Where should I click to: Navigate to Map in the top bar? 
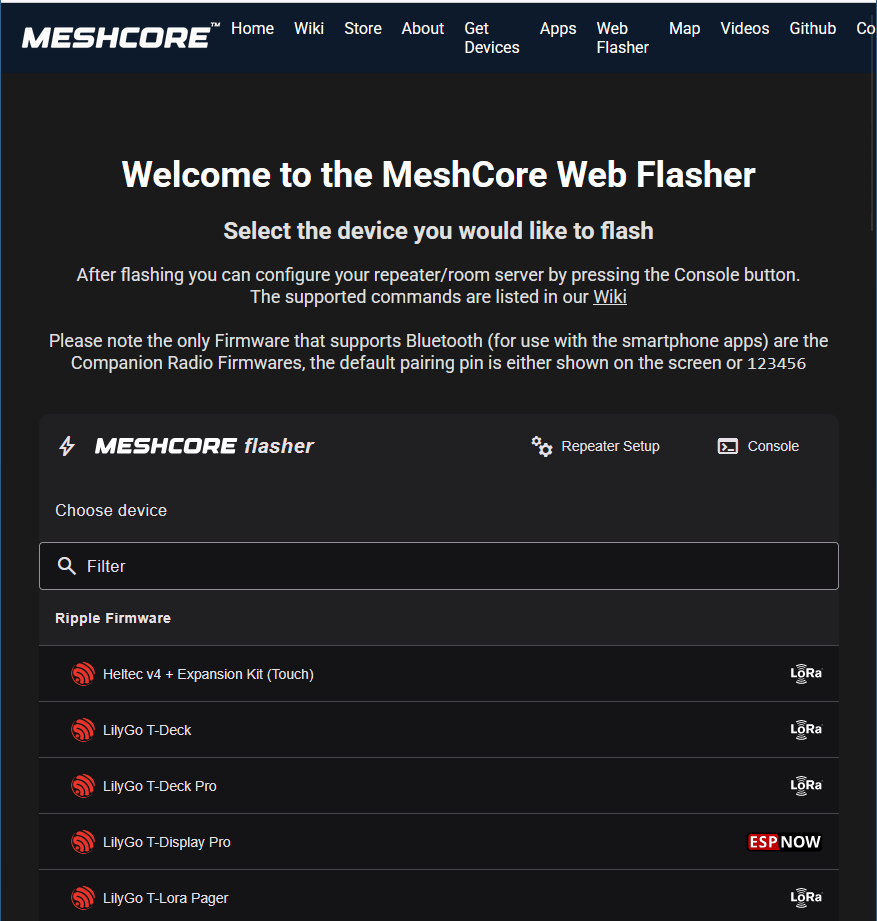pos(684,28)
